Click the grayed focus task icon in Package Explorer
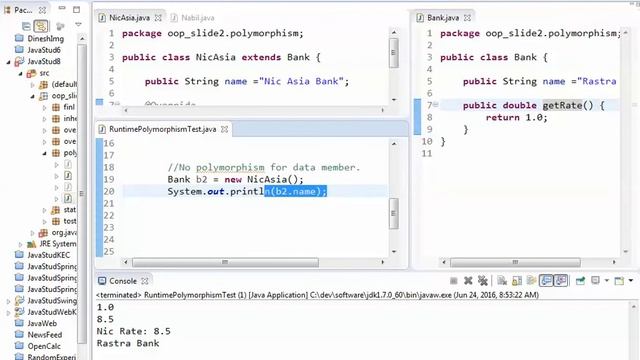This screenshot has width=640, height=360. 60,27
